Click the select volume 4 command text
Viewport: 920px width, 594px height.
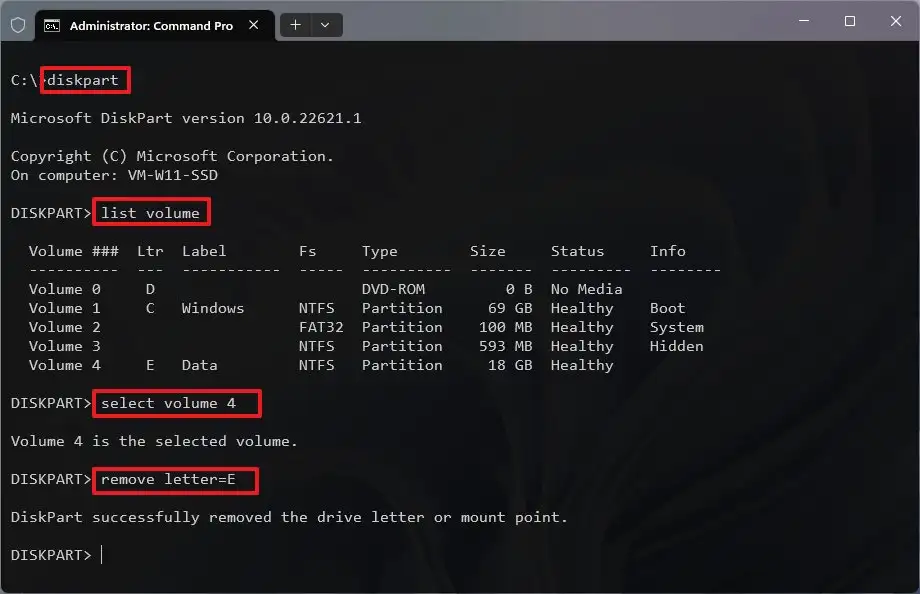coord(175,403)
